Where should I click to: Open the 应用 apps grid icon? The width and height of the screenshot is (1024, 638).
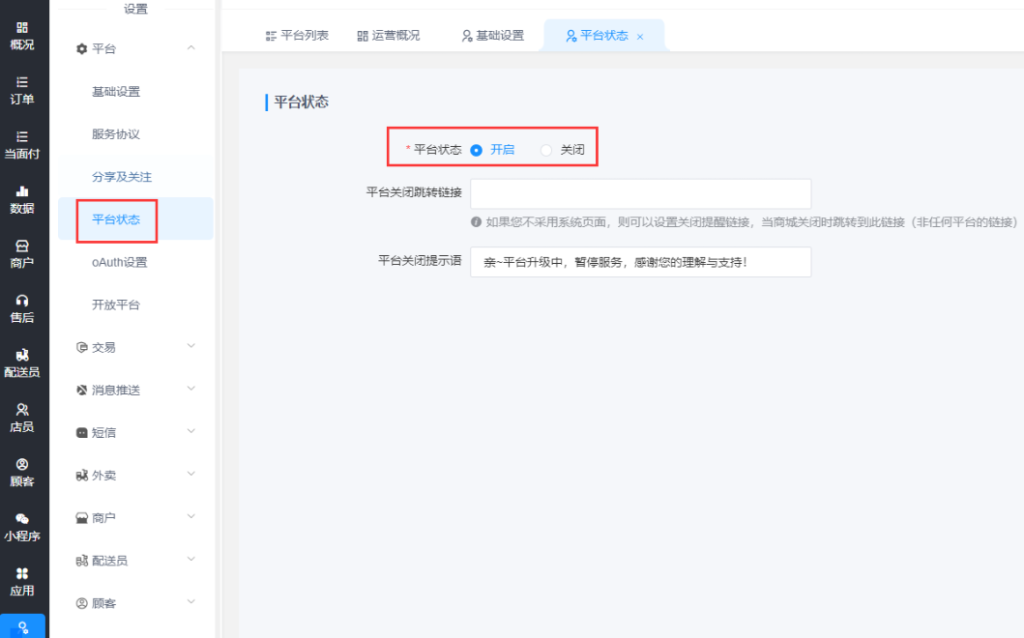pyautogui.click(x=22, y=573)
